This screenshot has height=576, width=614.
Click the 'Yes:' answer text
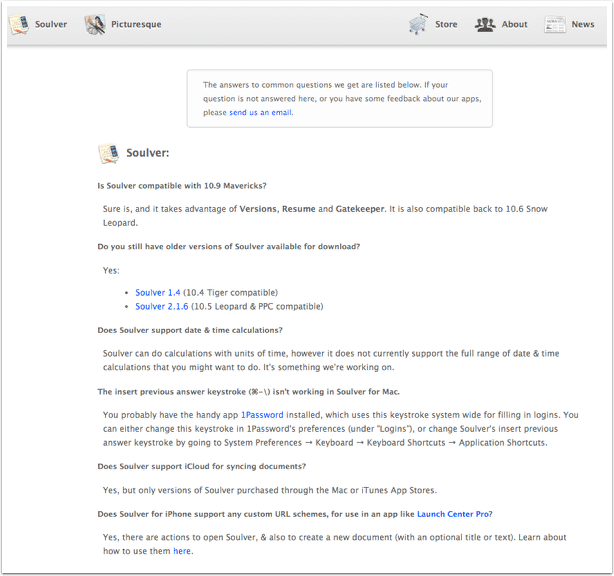click(x=111, y=271)
